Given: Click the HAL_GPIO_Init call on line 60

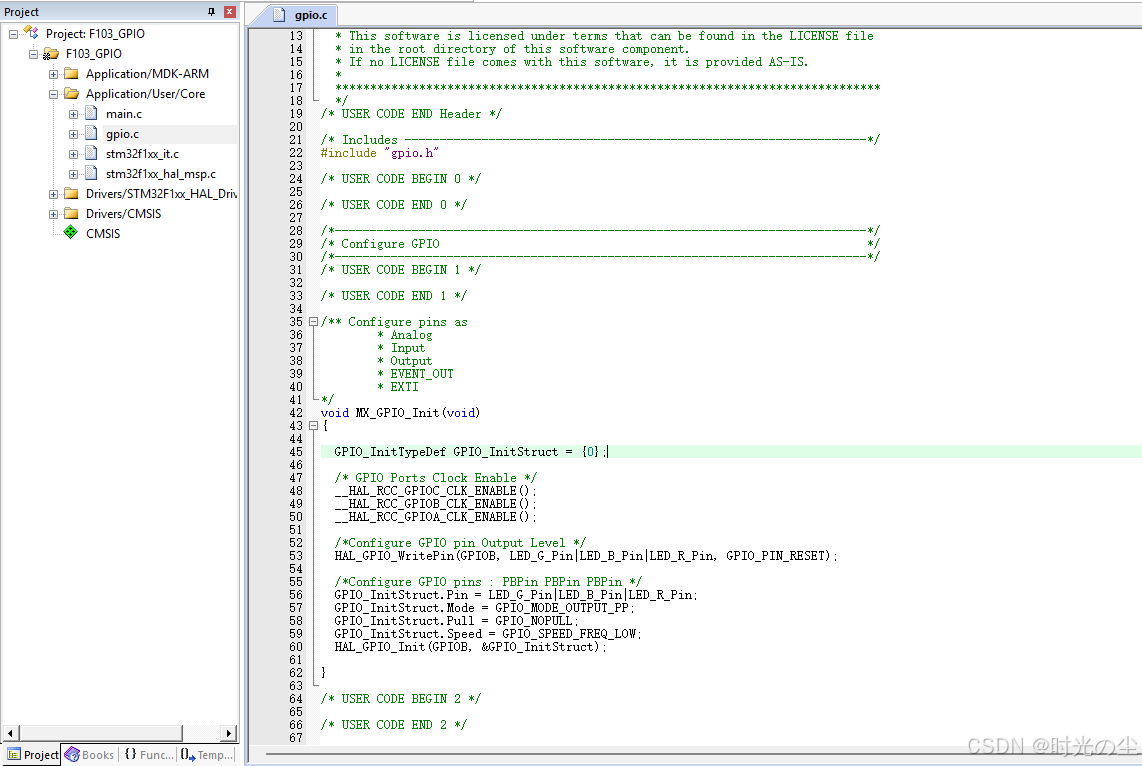Looking at the screenshot, I should [x=470, y=647].
